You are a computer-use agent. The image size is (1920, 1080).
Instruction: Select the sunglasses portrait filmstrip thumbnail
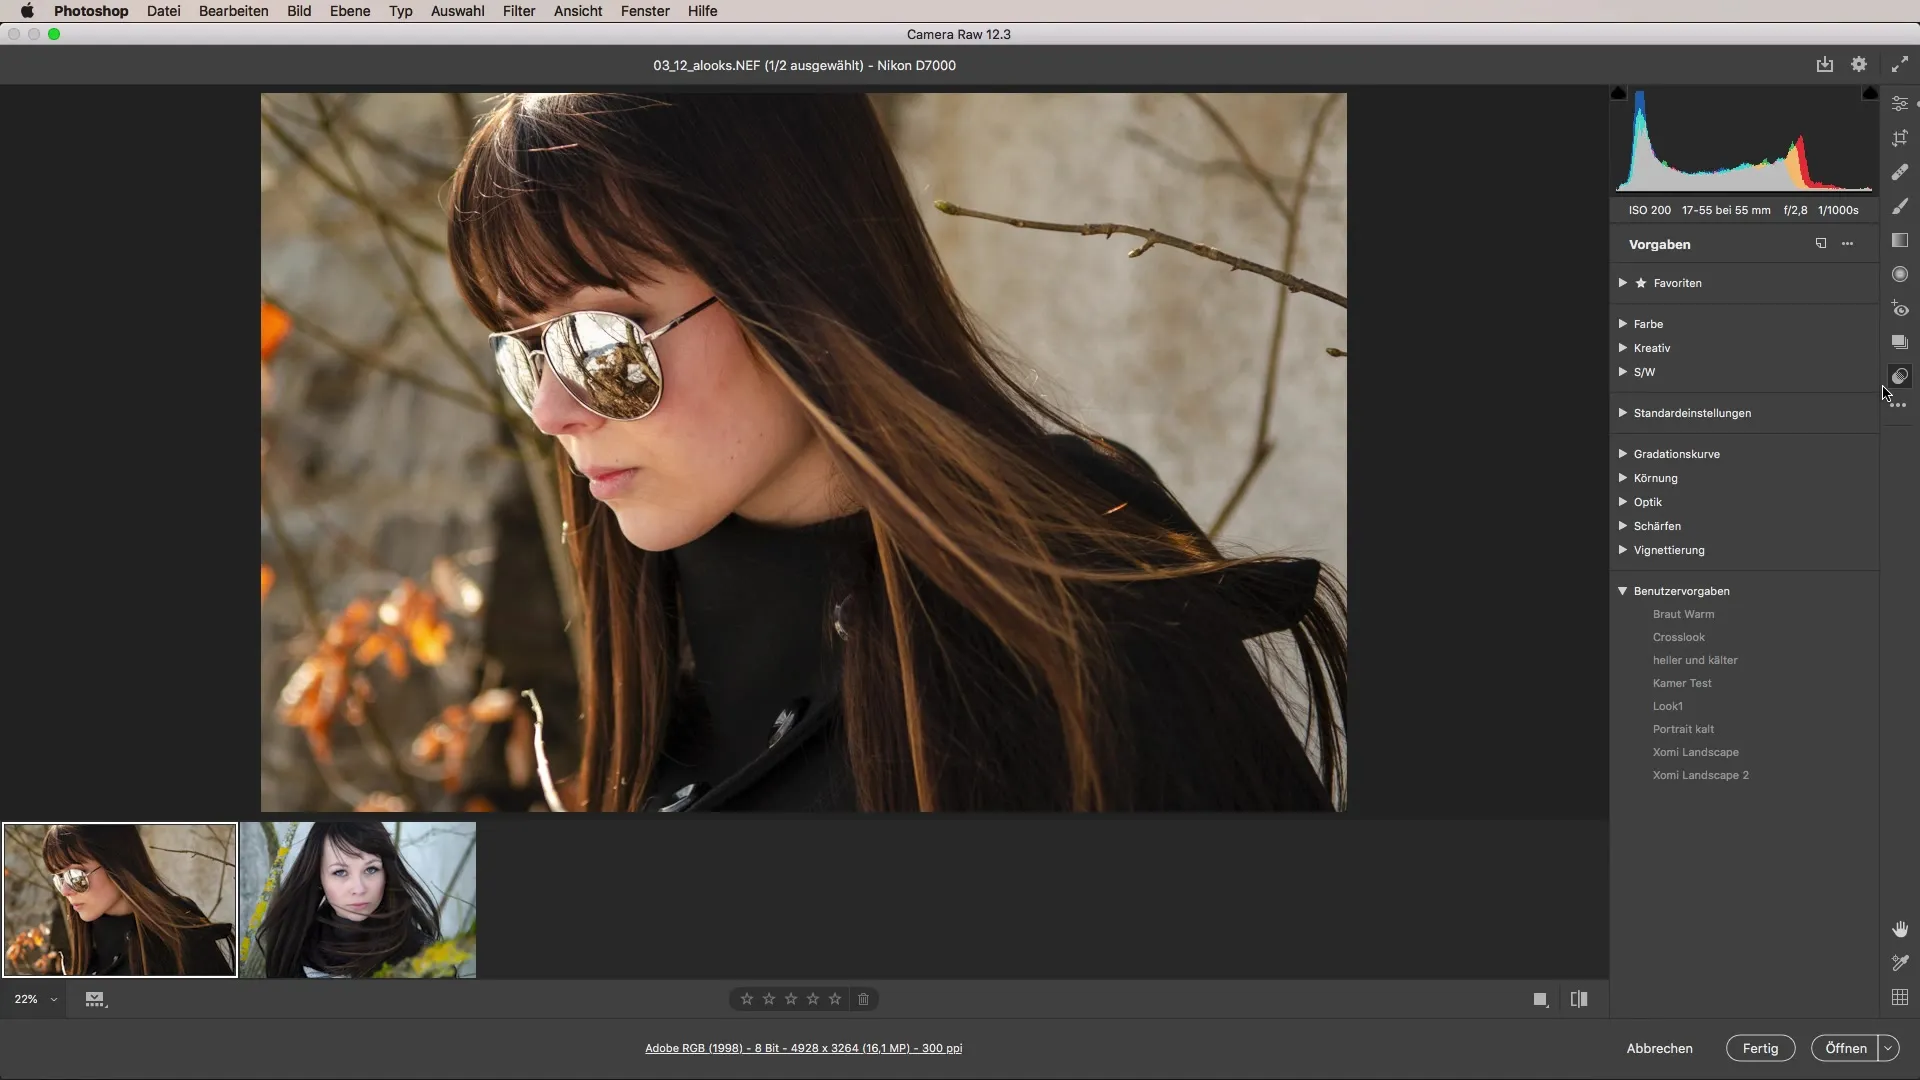click(120, 900)
